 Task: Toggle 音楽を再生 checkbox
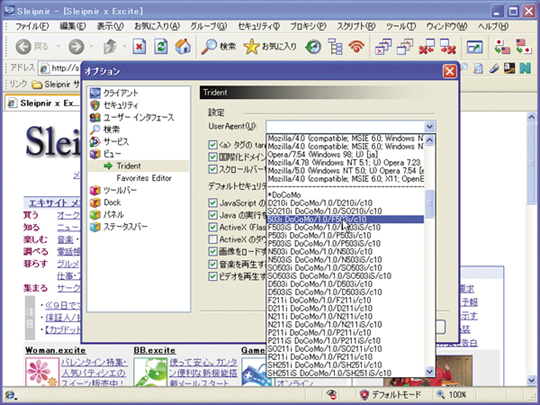tap(213, 264)
